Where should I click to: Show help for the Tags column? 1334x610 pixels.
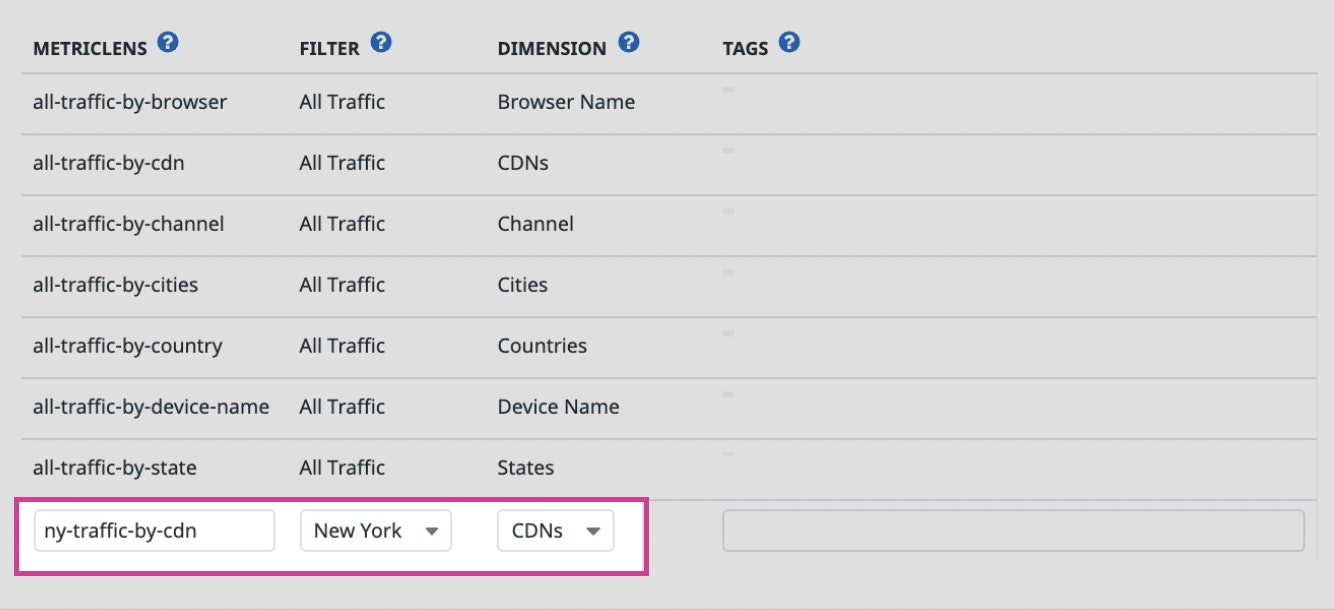(789, 43)
